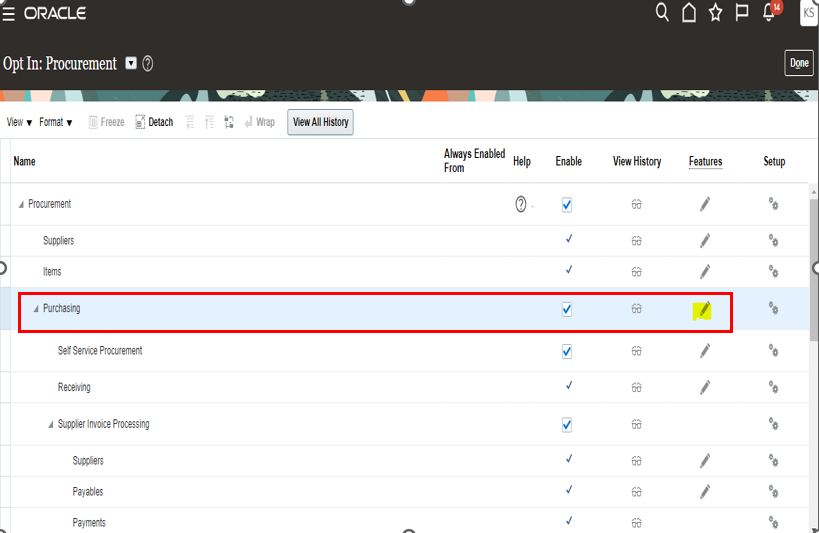The width and height of the screenshot is (819, 533).
Task: Open the Favorites star icon
Action: (x=715, y=13)
